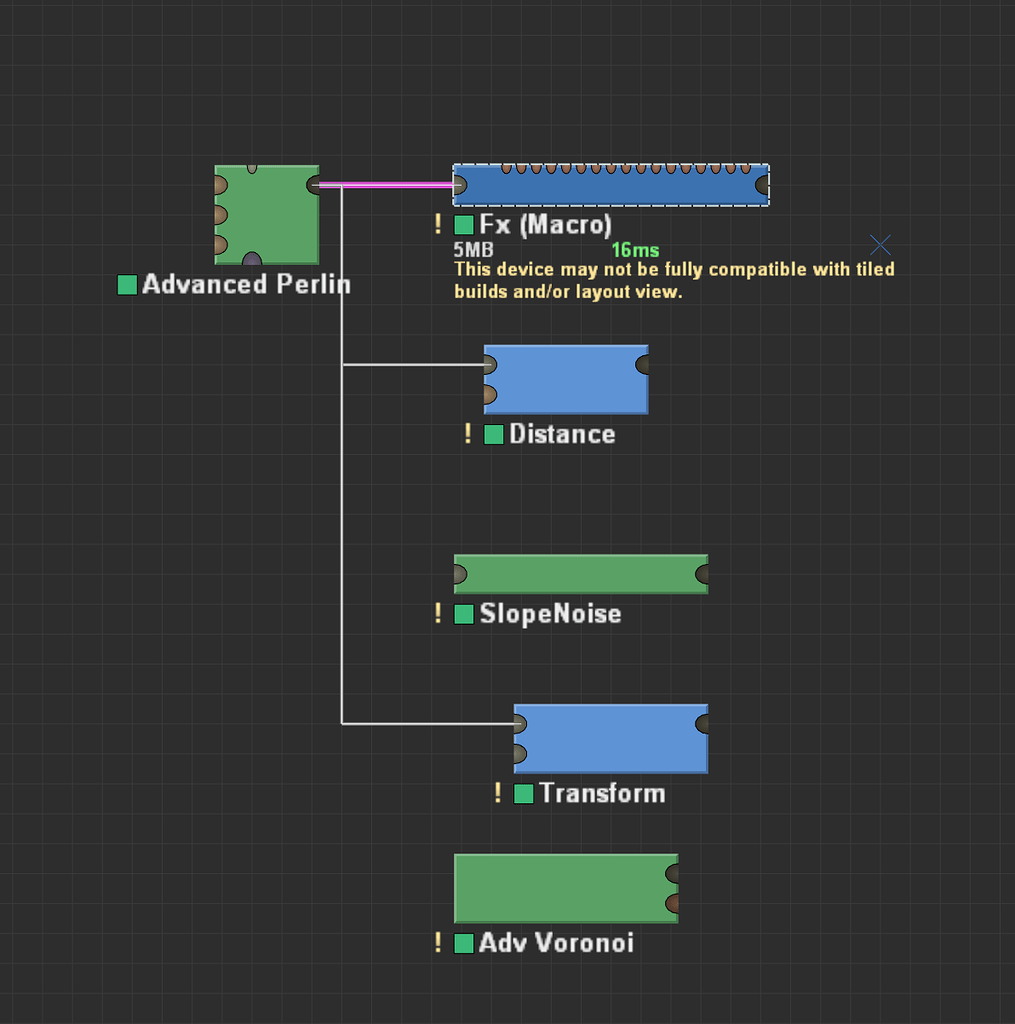Screen dimensions: 1015x1024
Task: Click the exclamation icon next to the Distance device
Action: point(467,435)
